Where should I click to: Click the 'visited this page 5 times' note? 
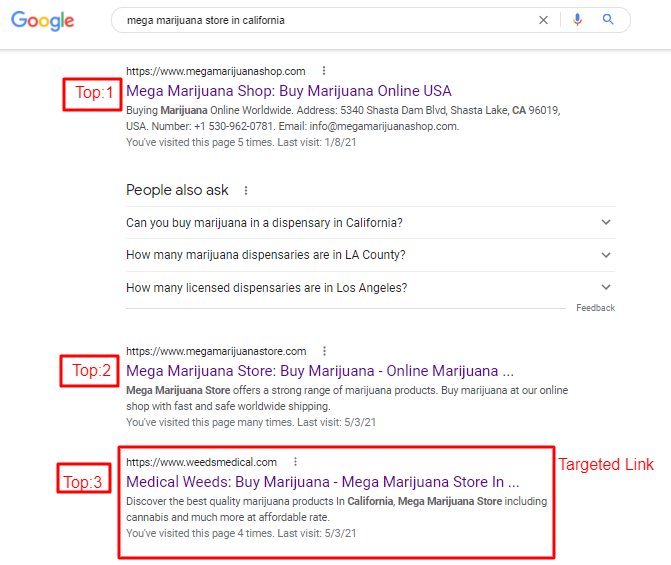(x=241, y=142)
